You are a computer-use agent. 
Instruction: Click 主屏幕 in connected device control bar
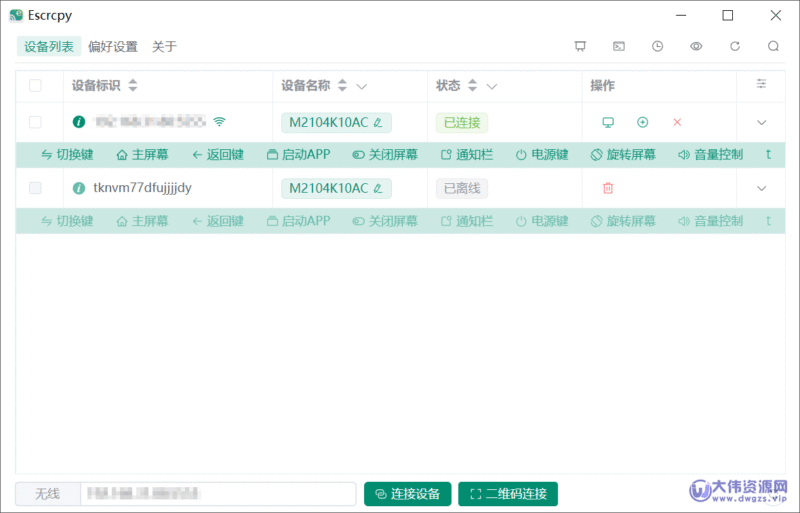point(142,155)
